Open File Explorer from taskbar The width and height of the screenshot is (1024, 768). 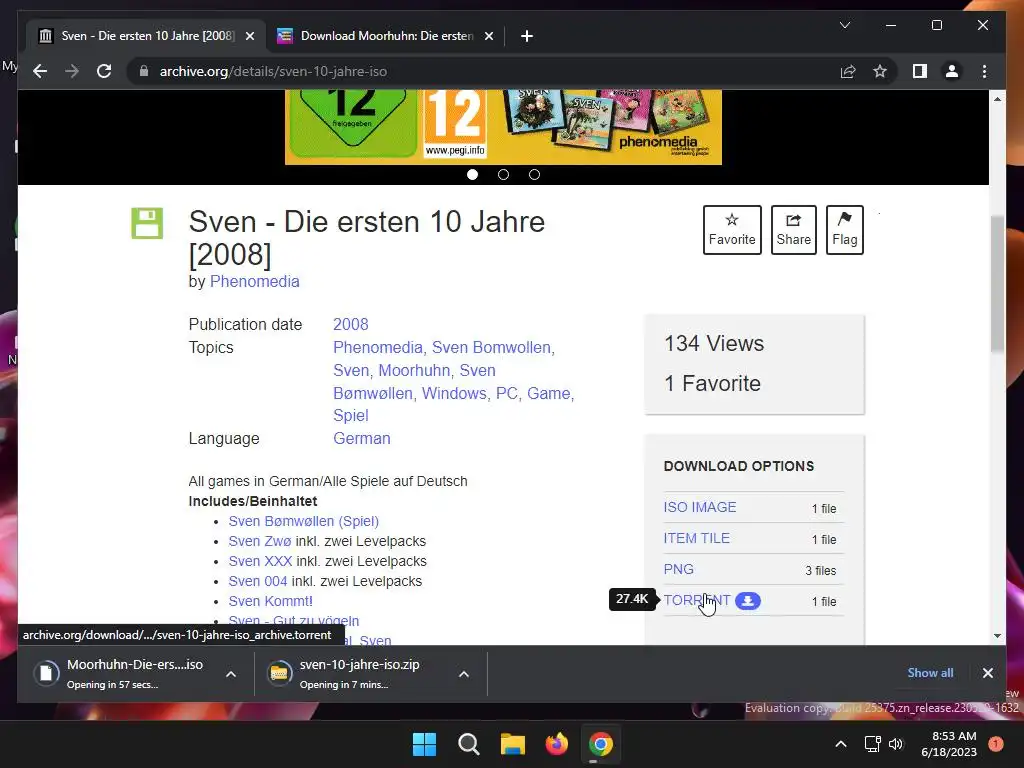pyautogui.click(x=513, y=744)
